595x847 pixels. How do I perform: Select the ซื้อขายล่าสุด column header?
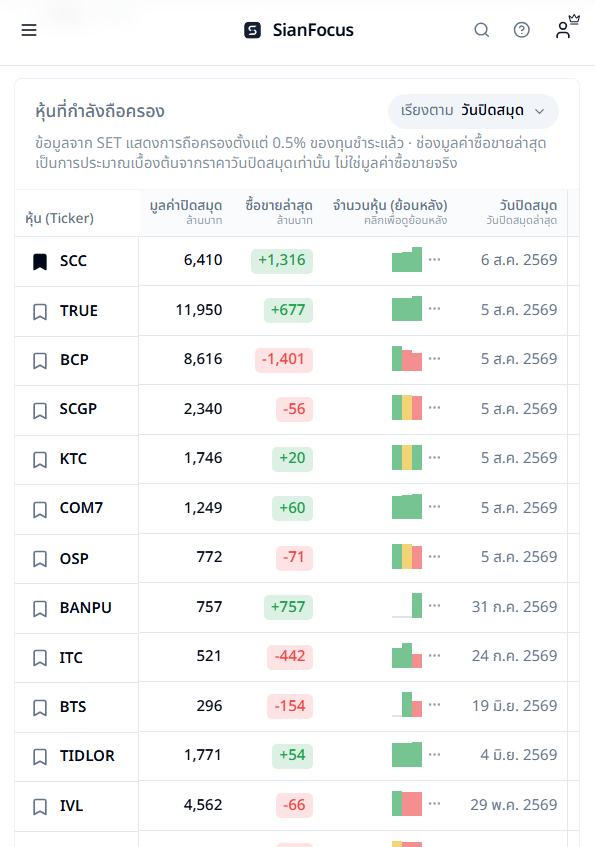tap(278, 212)
